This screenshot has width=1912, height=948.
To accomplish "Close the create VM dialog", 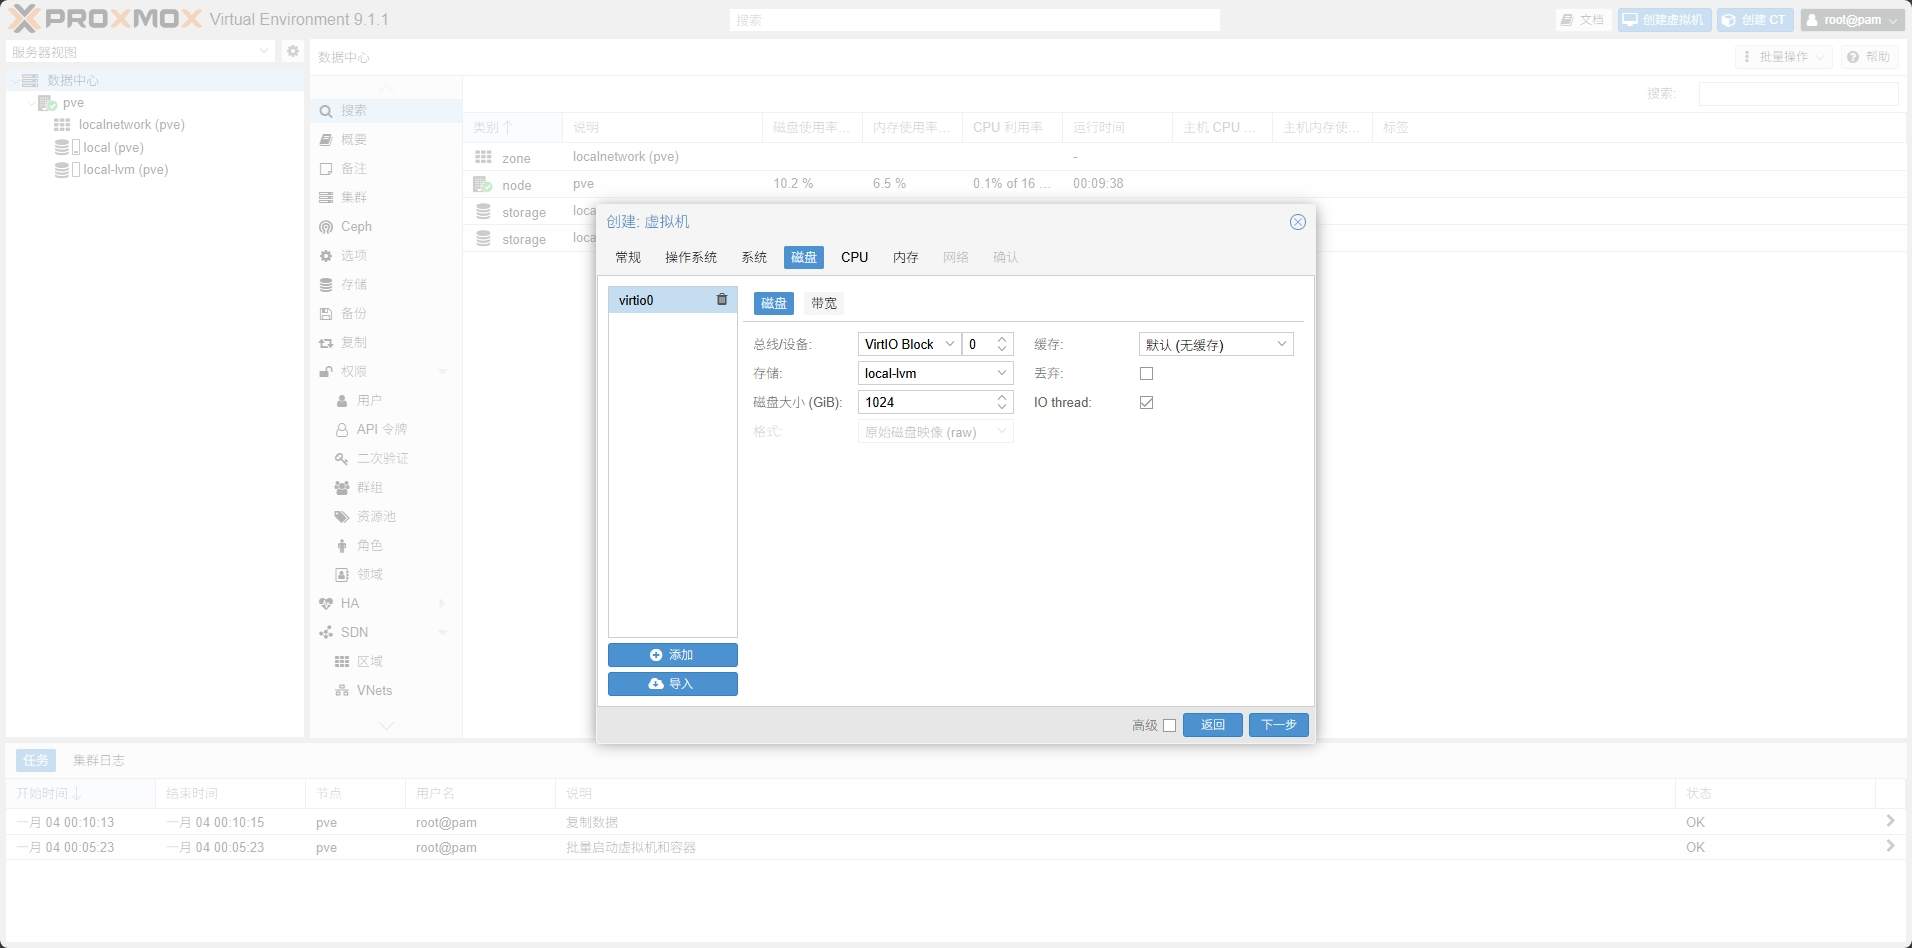I will point(1297,222).
